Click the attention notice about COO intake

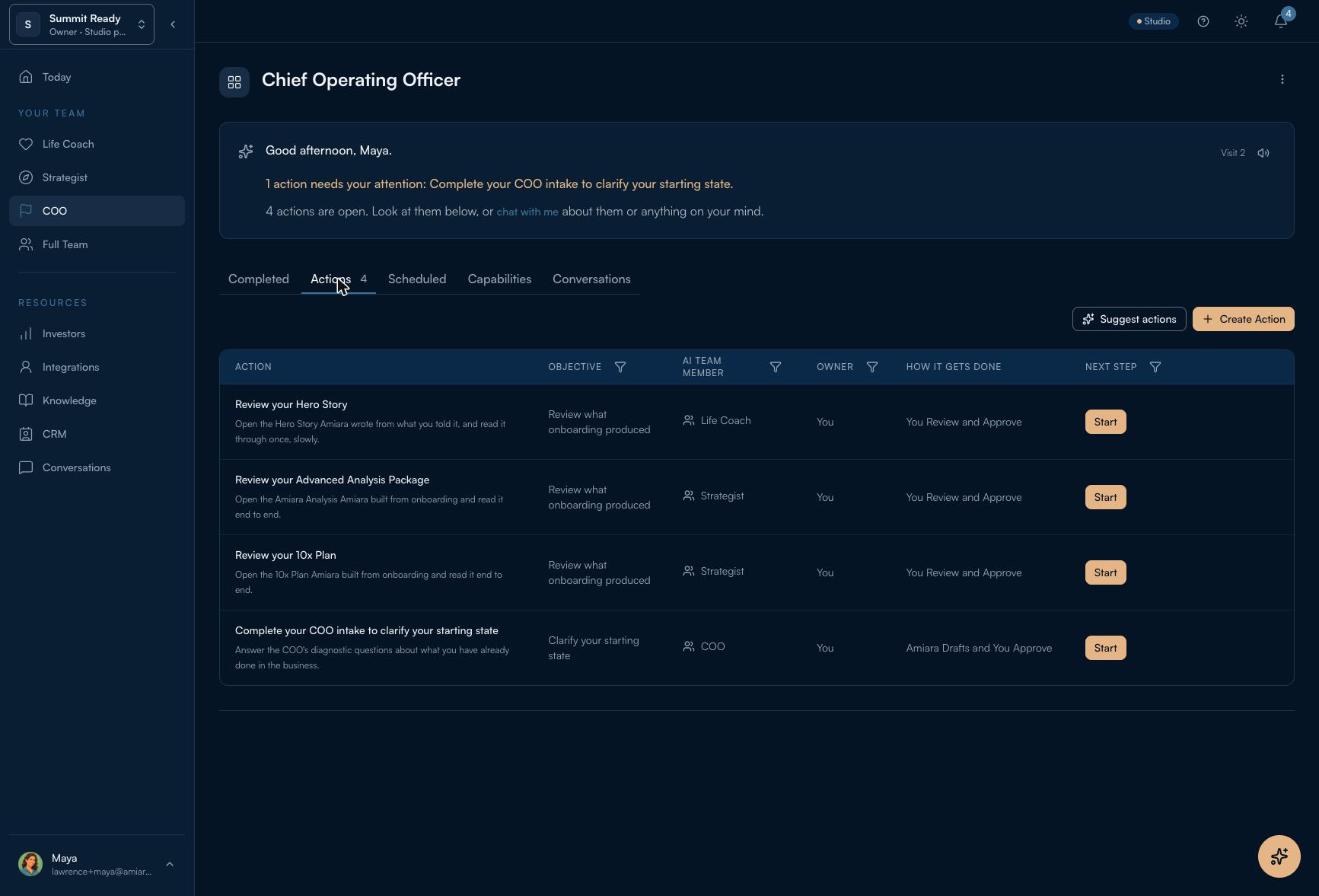pos(499,184)
